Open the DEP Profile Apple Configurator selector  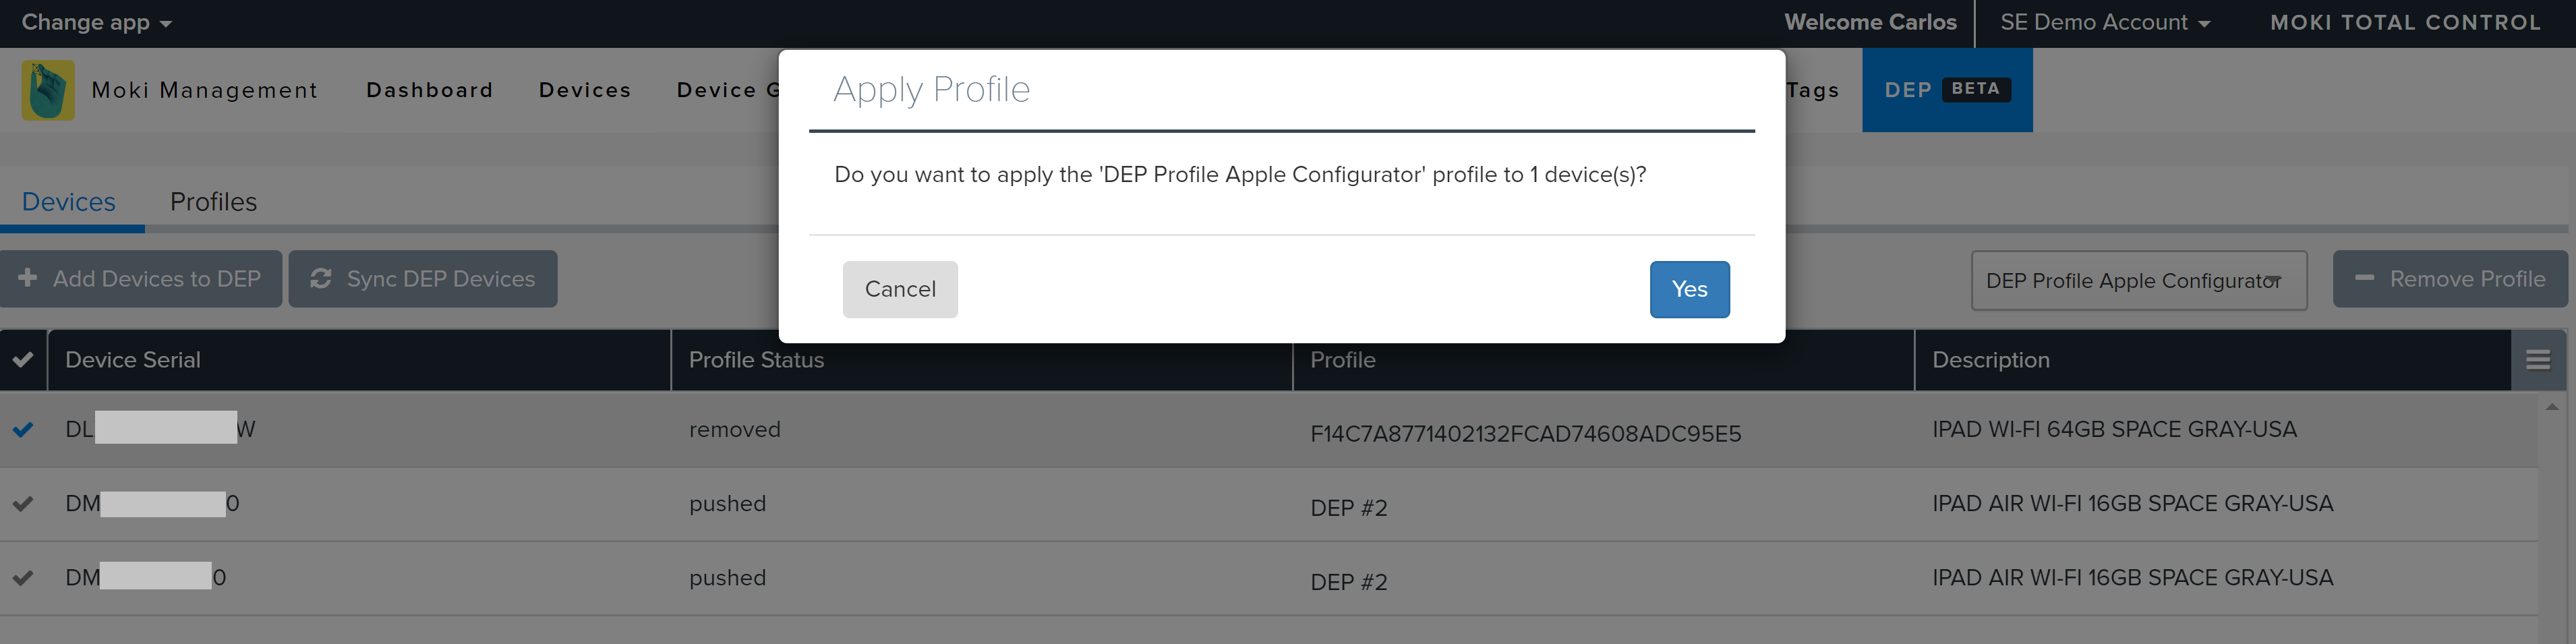tap(2138, 281)
